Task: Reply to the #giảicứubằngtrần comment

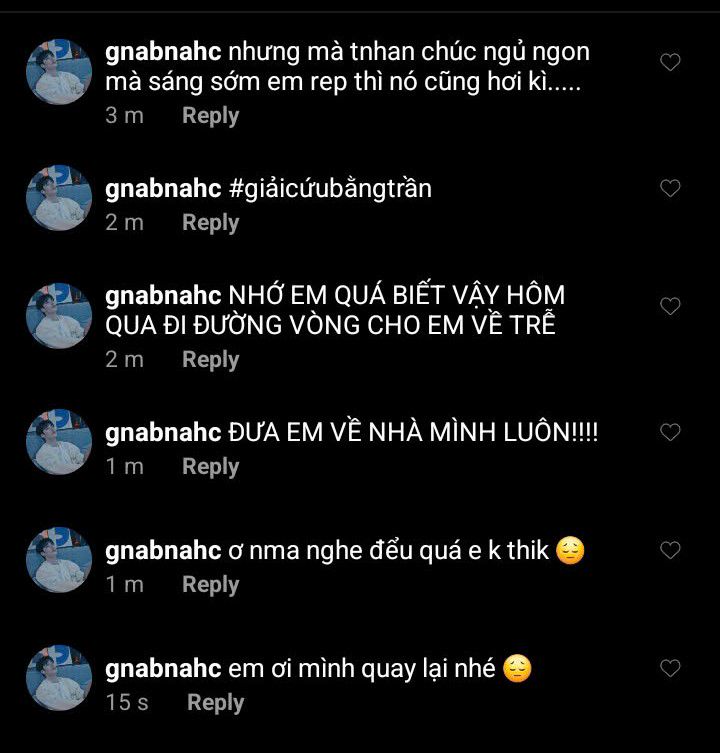Action: [210, 223]
